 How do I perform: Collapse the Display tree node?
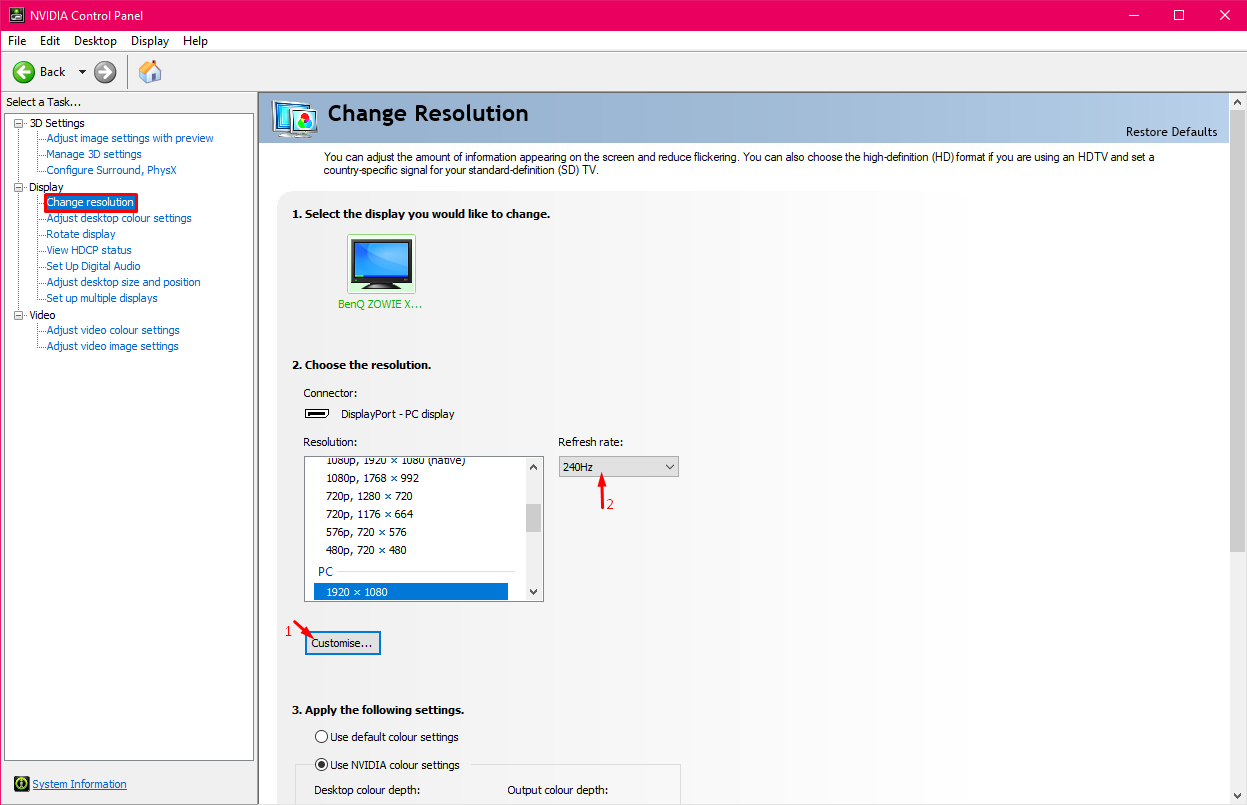pyautogui.click(x=19, y=187)
